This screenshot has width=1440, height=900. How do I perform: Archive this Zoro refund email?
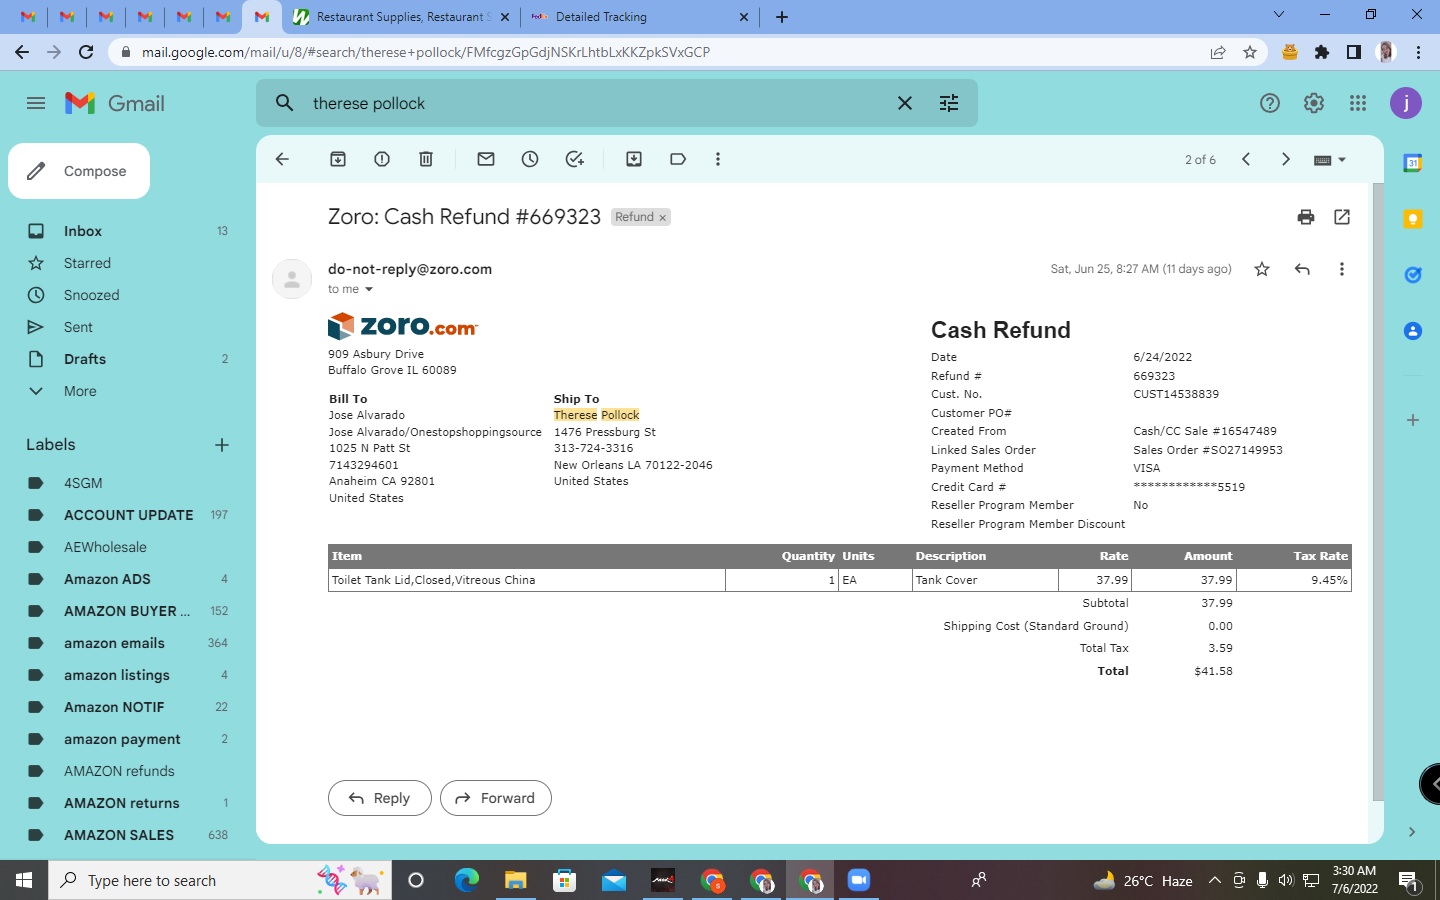[338, 159]
